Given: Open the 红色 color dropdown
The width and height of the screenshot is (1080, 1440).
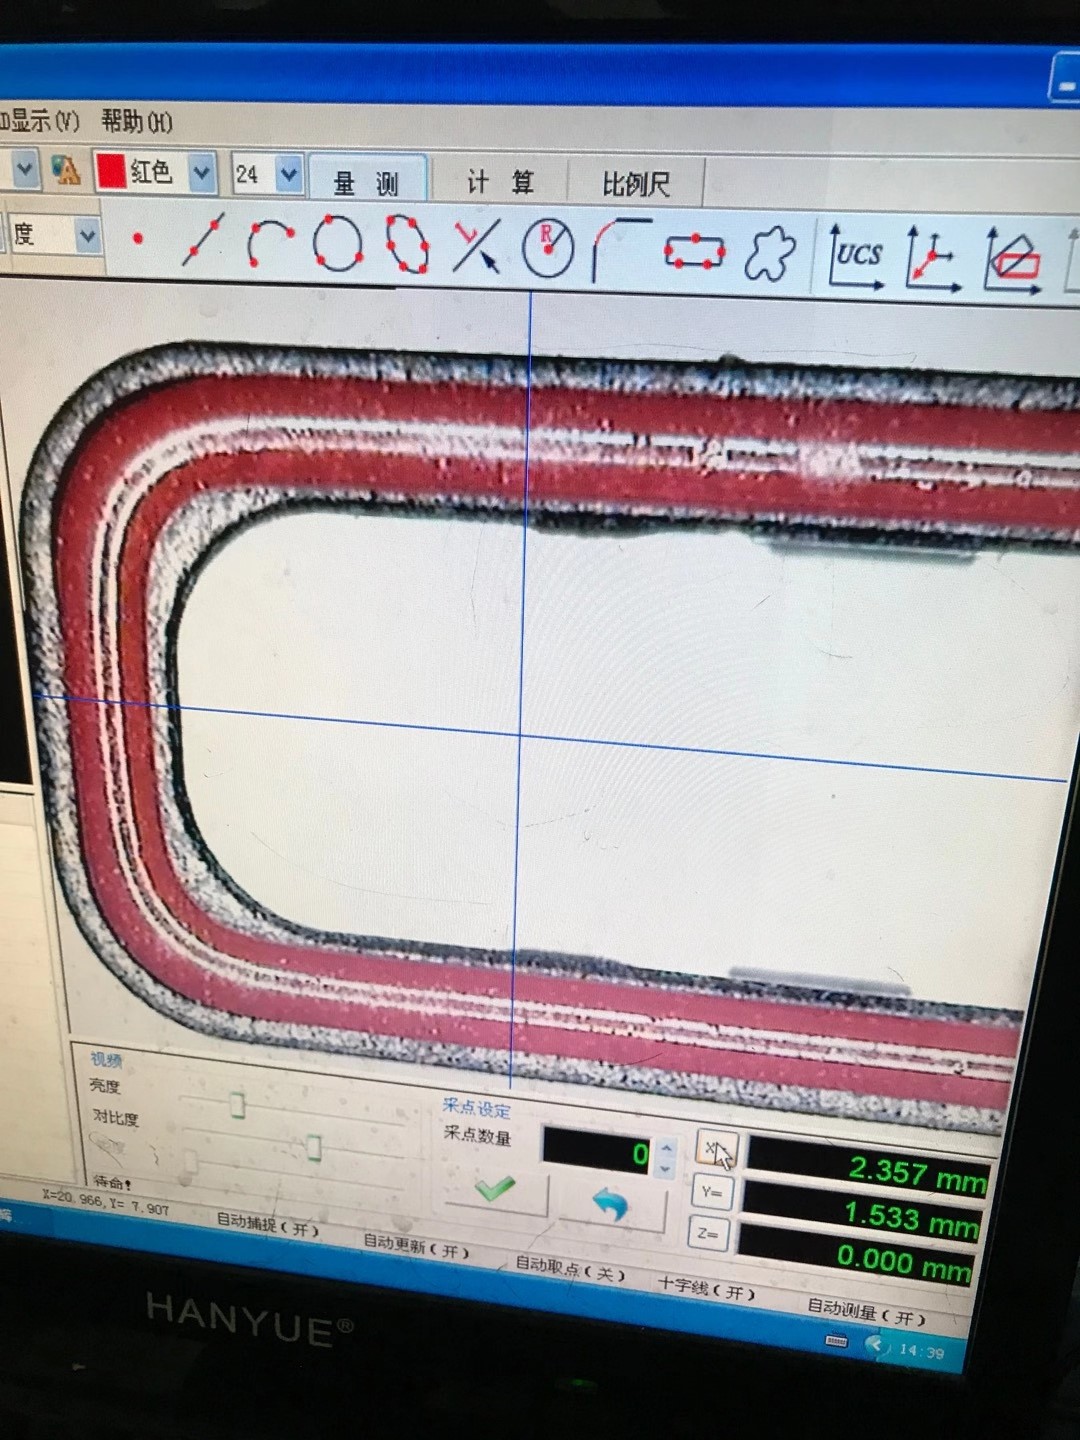Looking at the screenshot, I should [x=203, y=173].
